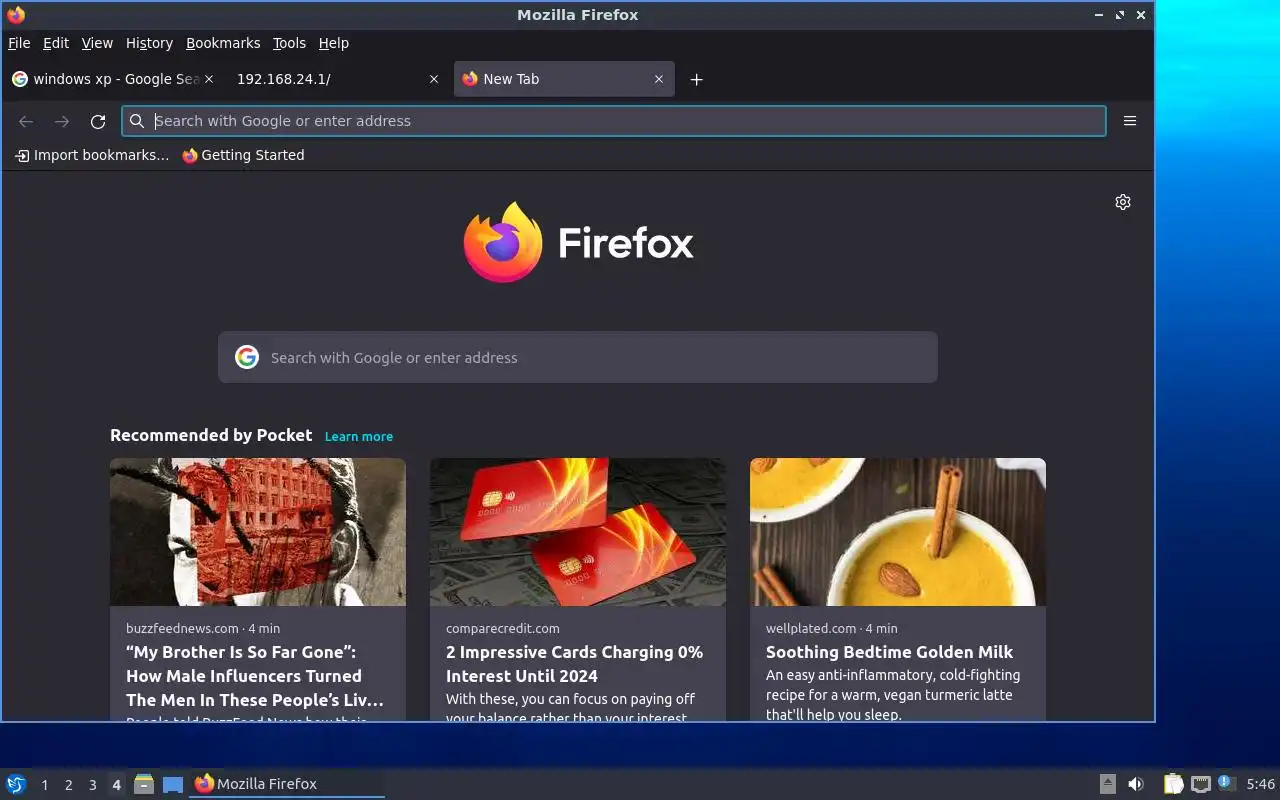Open 'My Brother Is So Far Gone' headline

pos(255,676)
